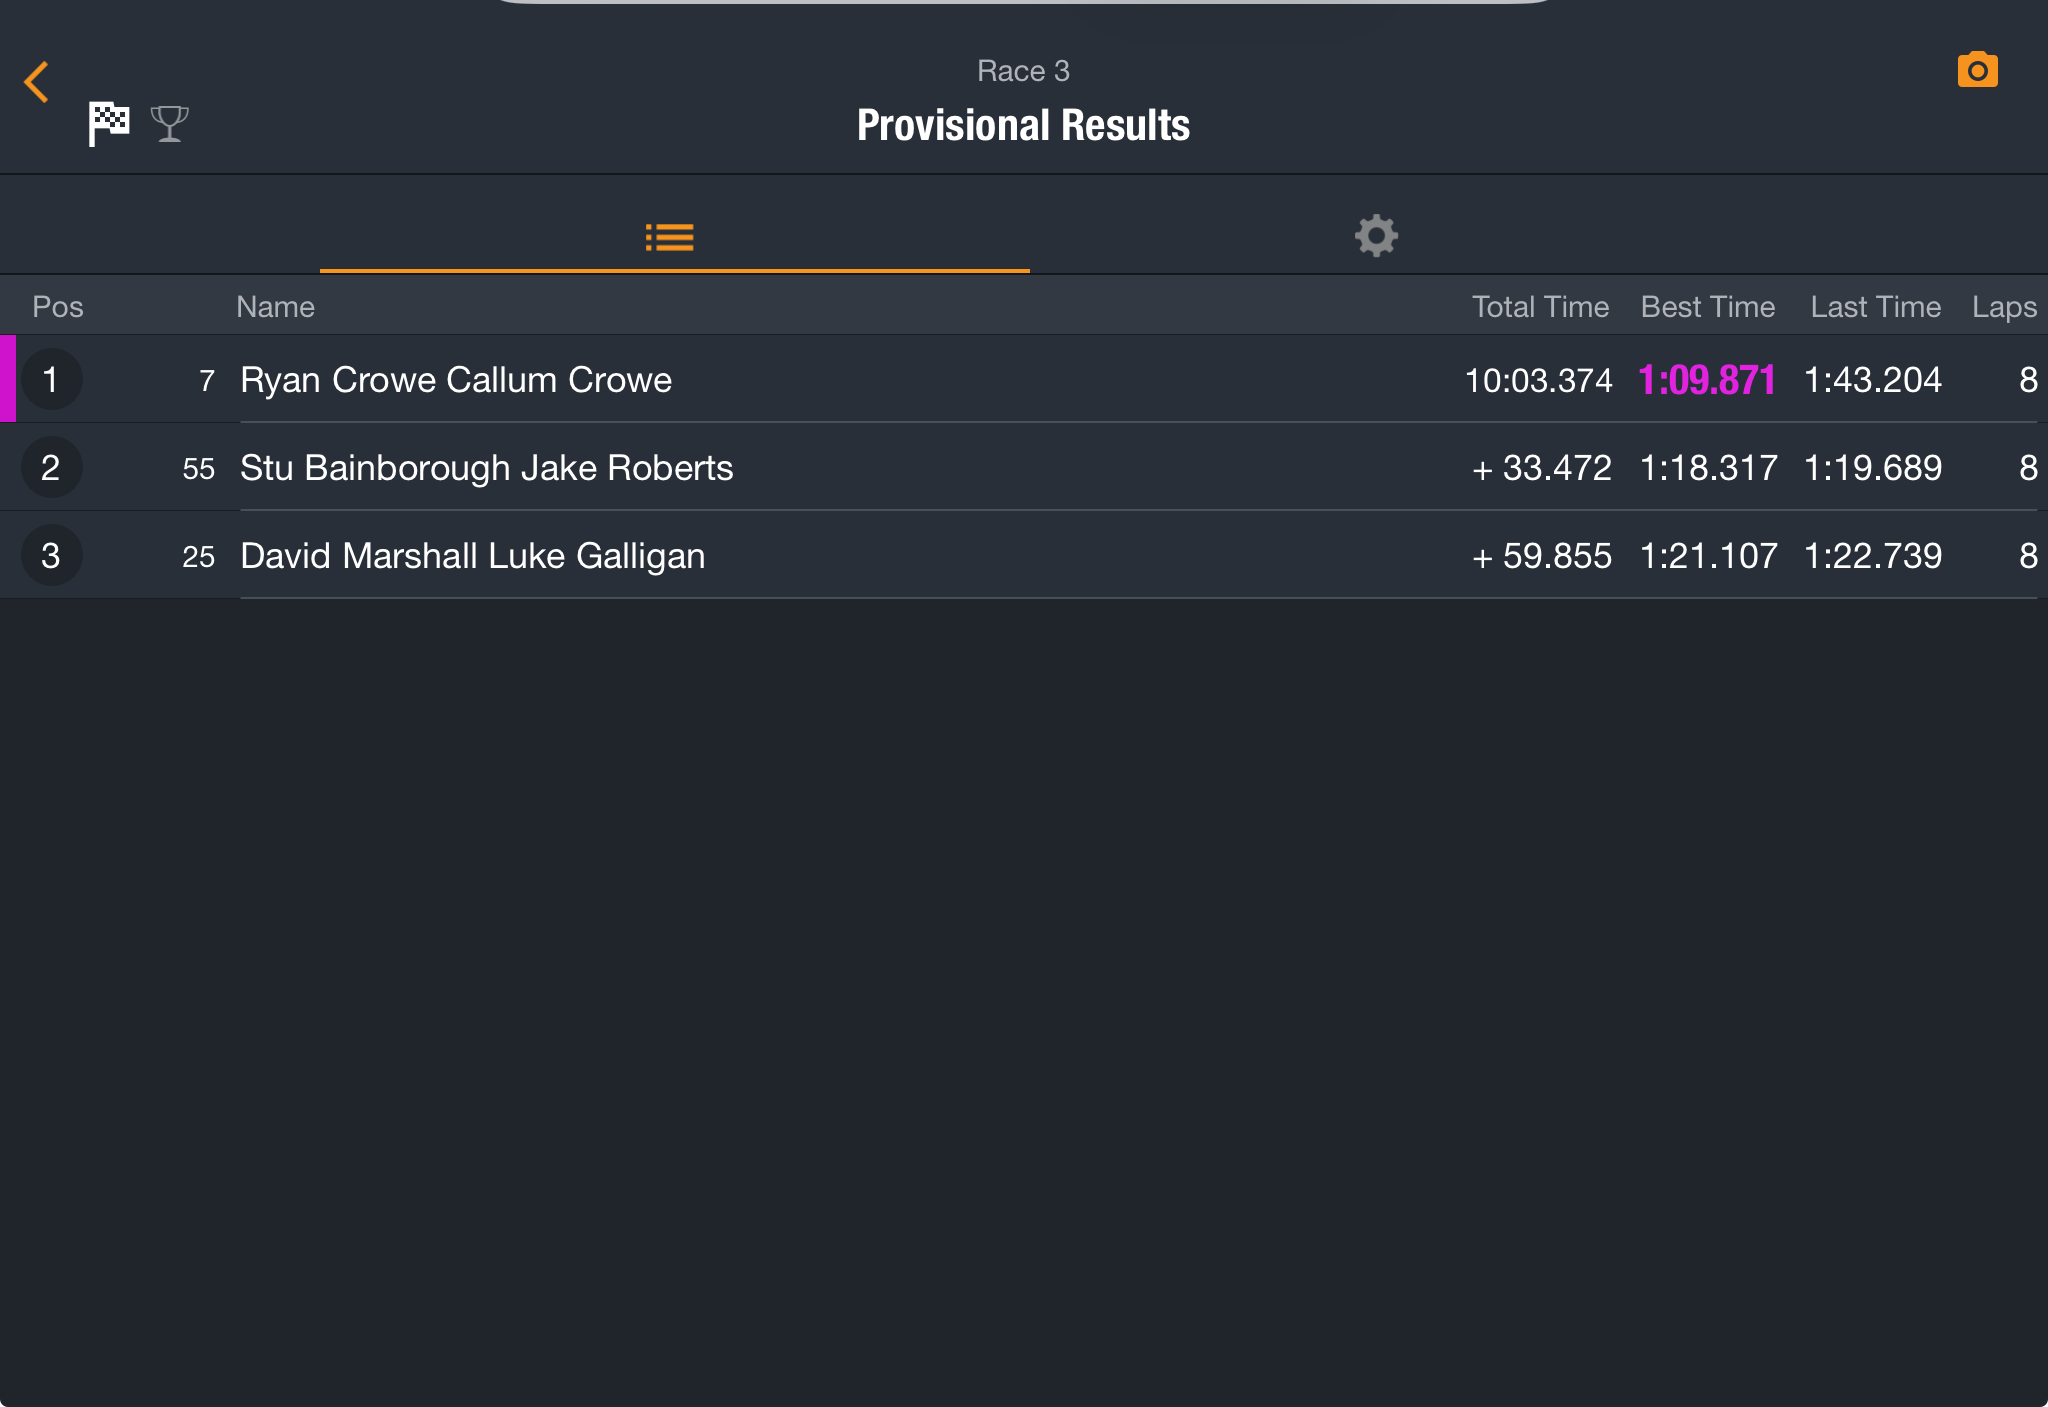Sort by Last Time column header
The width and height of the screenshot is (2048, 1407).
tap(1876, 306)
